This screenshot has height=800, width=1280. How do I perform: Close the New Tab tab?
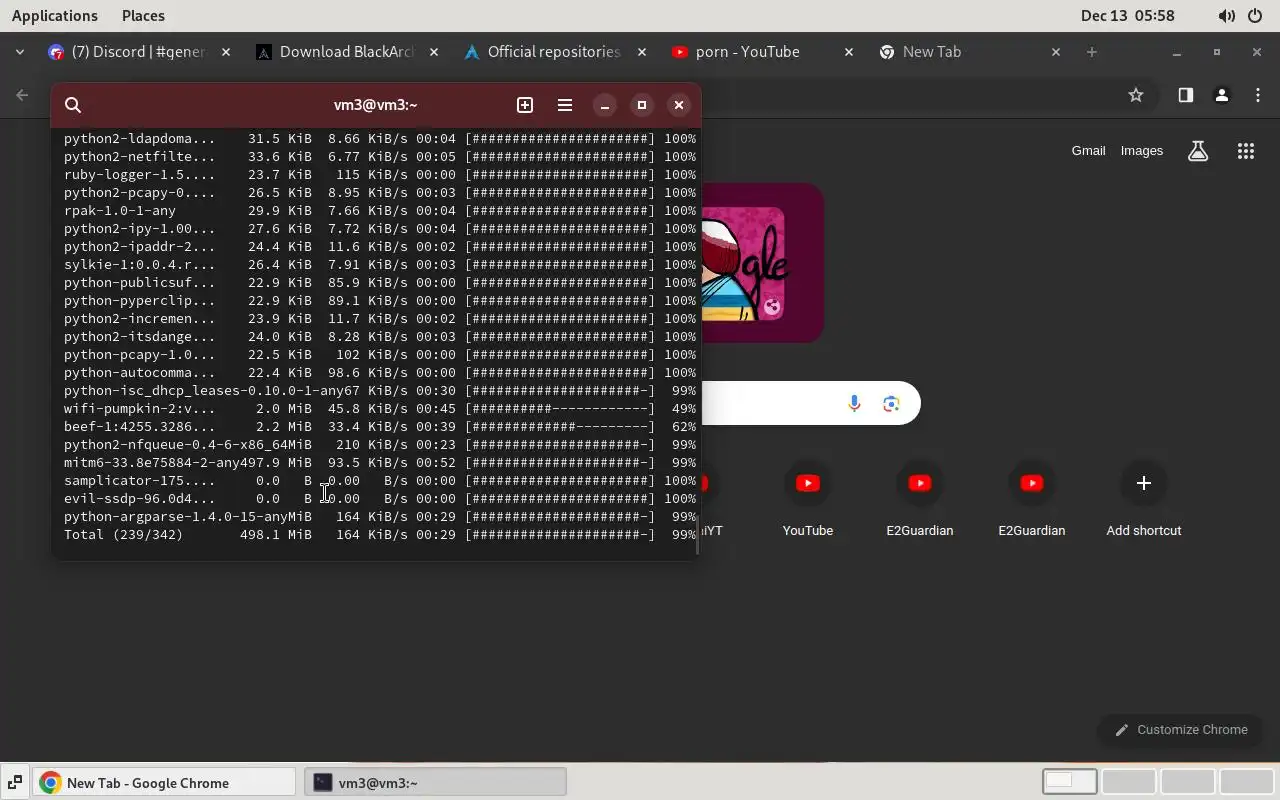click(1056, 52)
